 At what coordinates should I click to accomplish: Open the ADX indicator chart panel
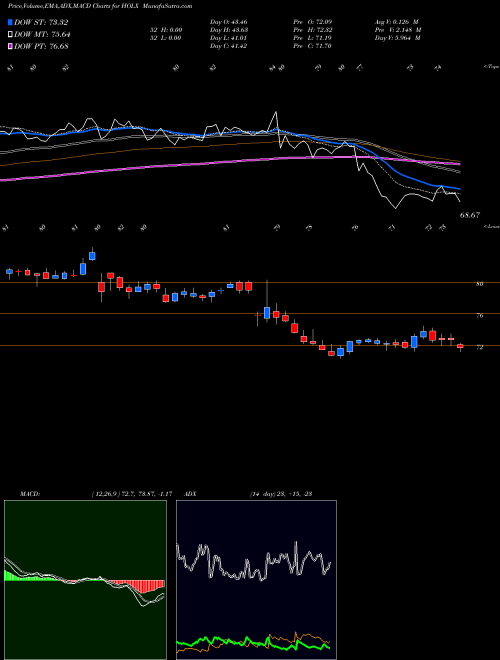pos(256,580)
